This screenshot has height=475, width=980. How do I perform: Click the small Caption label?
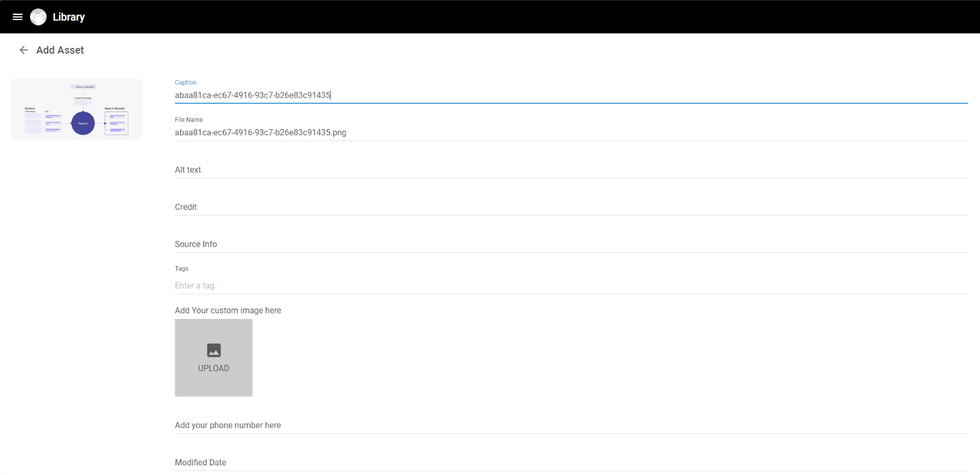pos(186,82)
